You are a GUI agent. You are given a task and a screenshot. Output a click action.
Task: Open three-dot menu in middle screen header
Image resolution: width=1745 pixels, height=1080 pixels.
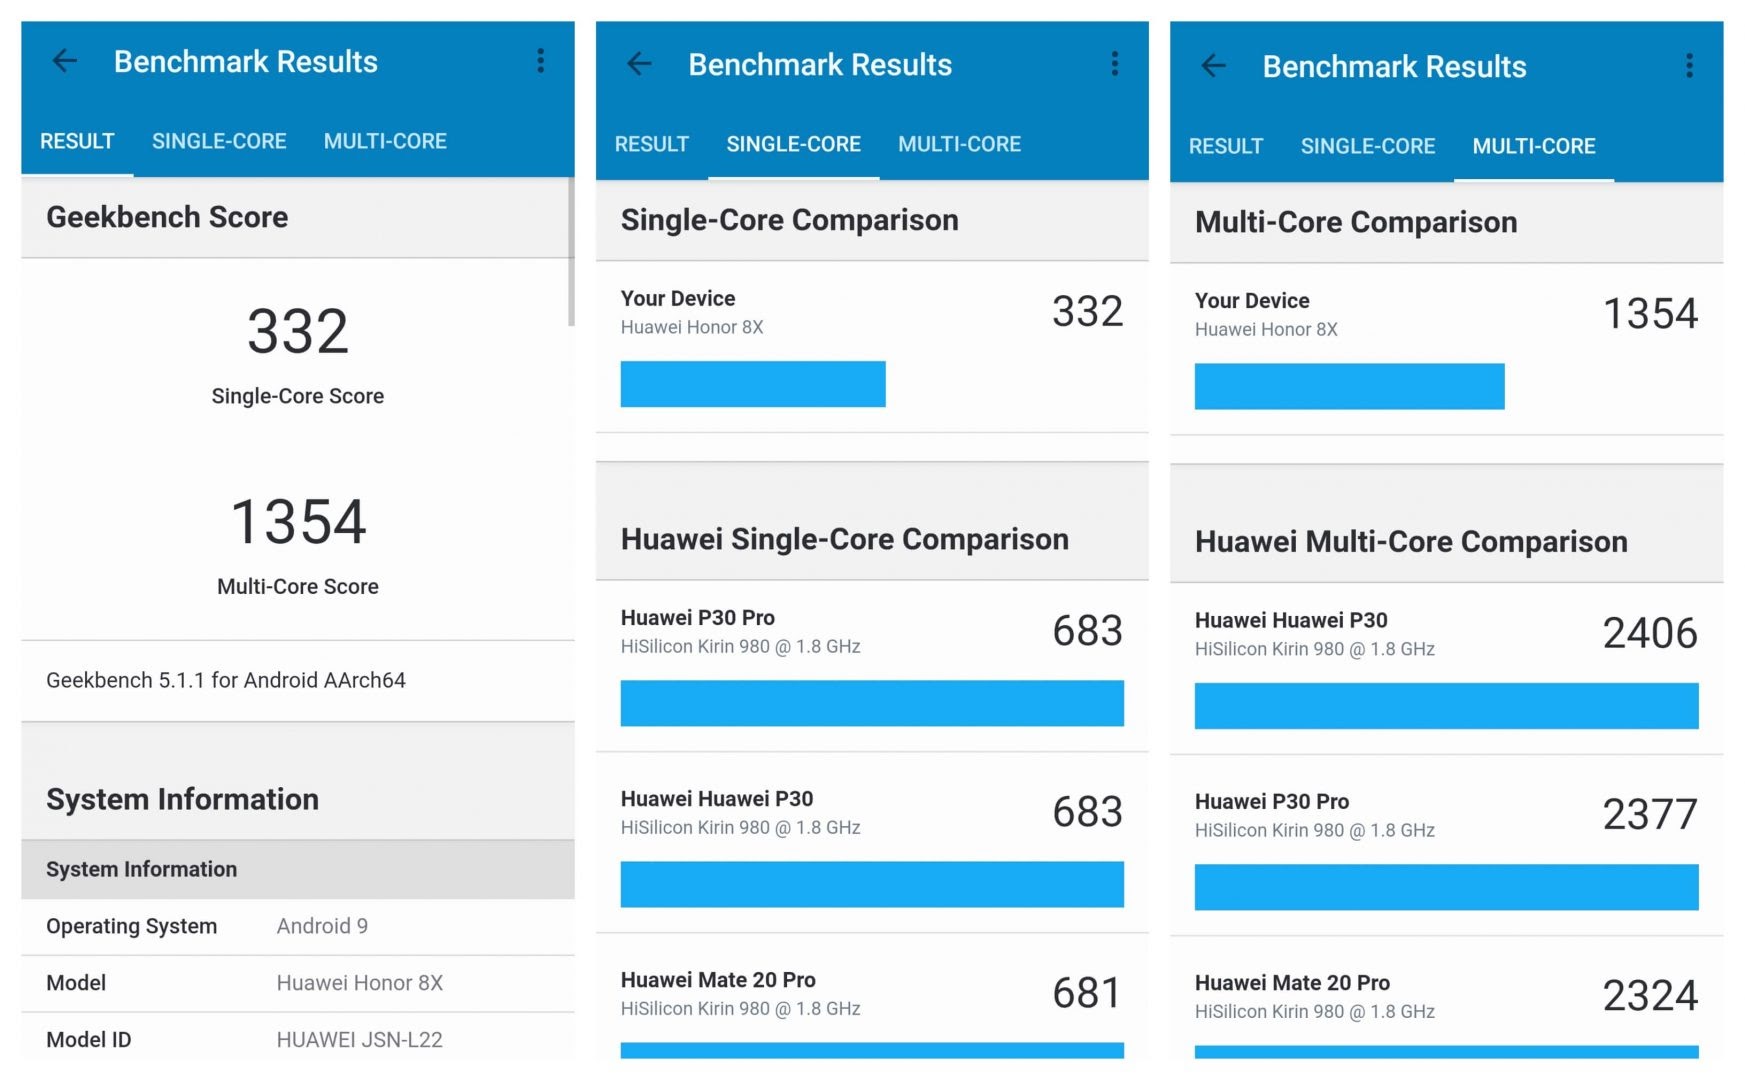(1114, 64)
